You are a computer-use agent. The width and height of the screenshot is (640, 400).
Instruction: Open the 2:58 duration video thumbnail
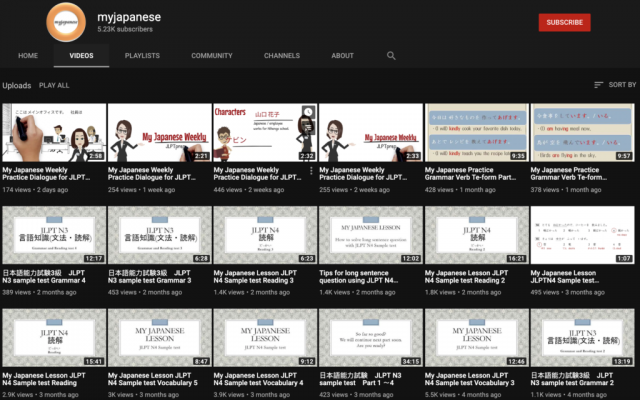coord(53,132)
